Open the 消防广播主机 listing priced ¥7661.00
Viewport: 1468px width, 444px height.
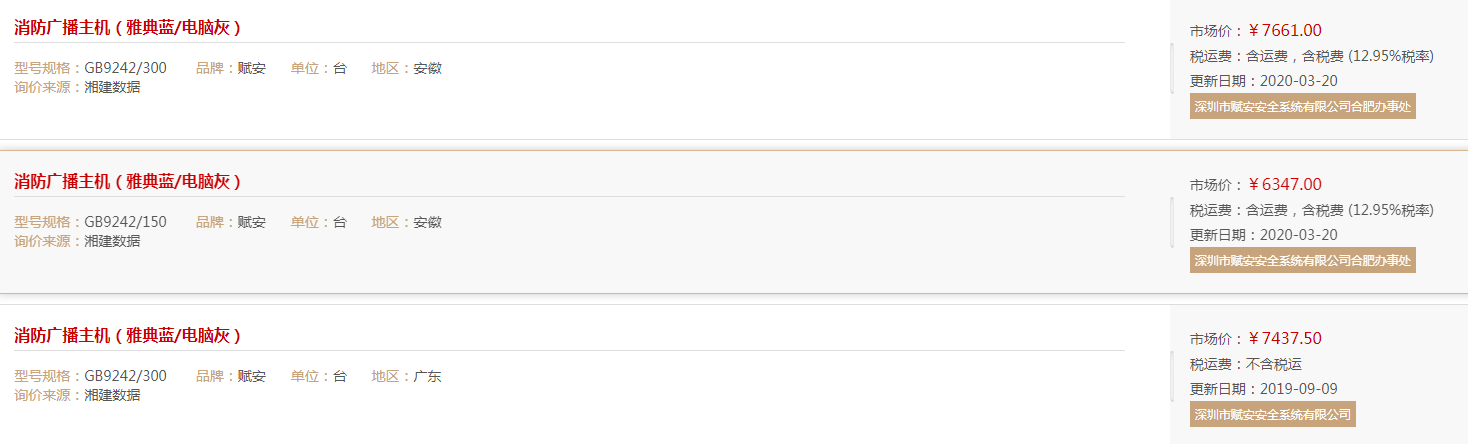pos(127,27)
